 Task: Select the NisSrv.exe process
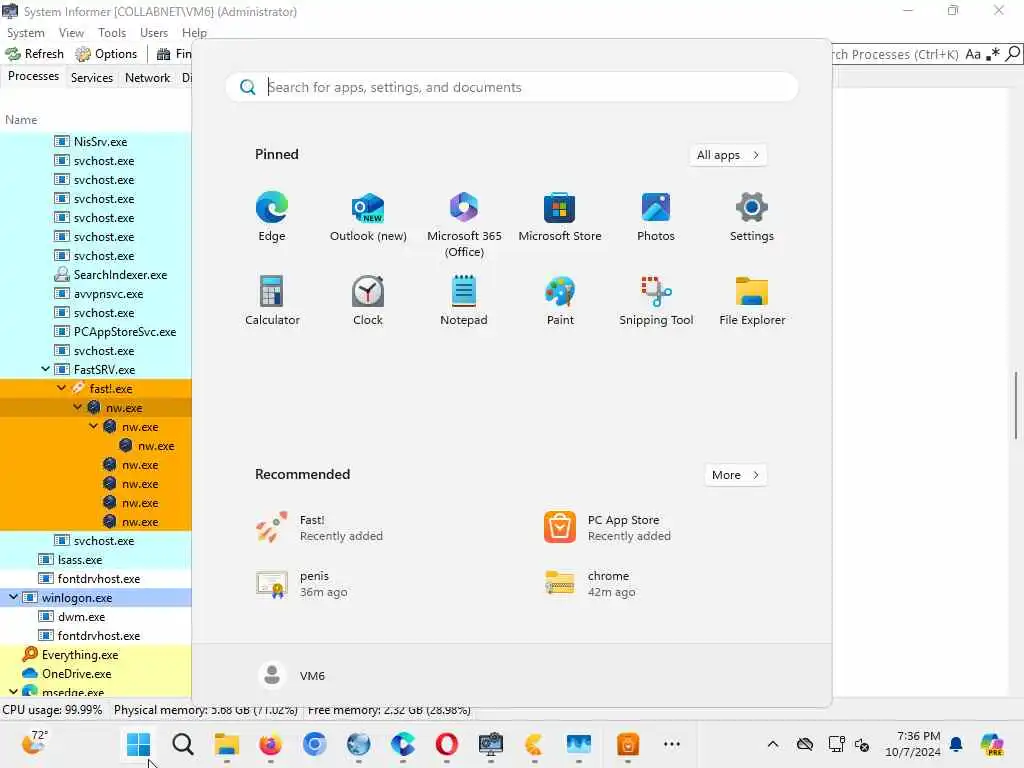96,142
